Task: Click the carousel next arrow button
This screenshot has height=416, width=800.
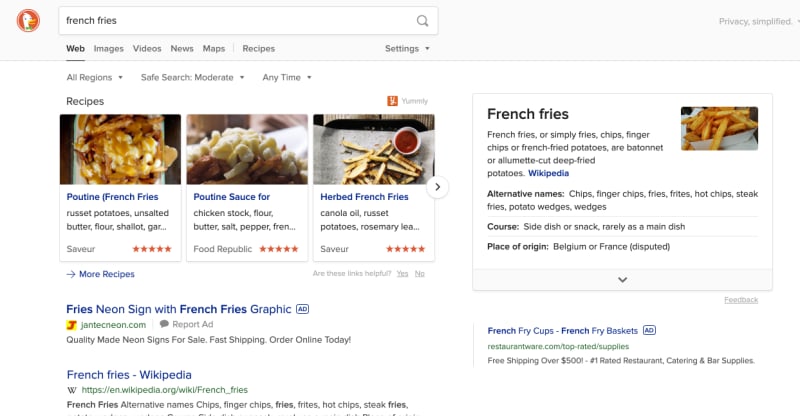Action: point(437,187)
